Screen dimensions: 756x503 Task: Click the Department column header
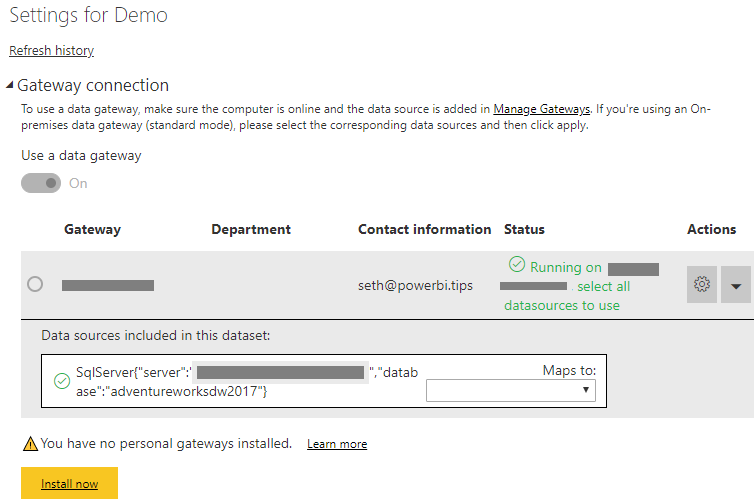coord(251,229)
